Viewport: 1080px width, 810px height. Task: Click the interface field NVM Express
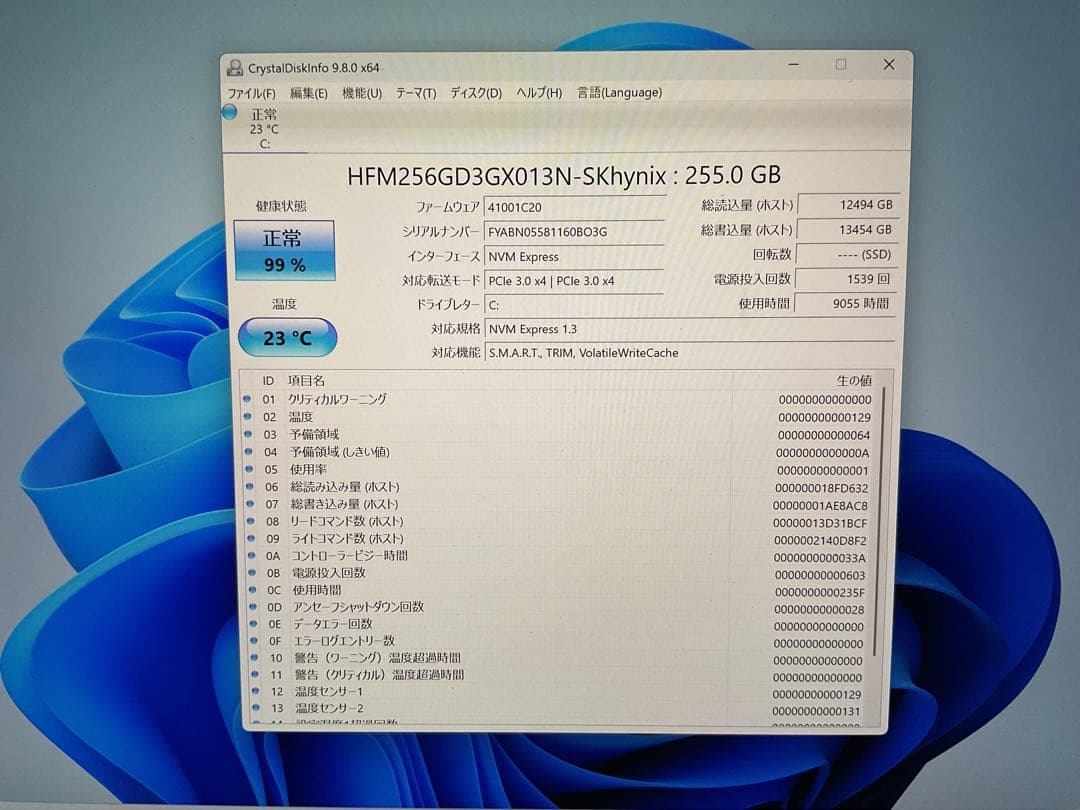tap(574, 256)
